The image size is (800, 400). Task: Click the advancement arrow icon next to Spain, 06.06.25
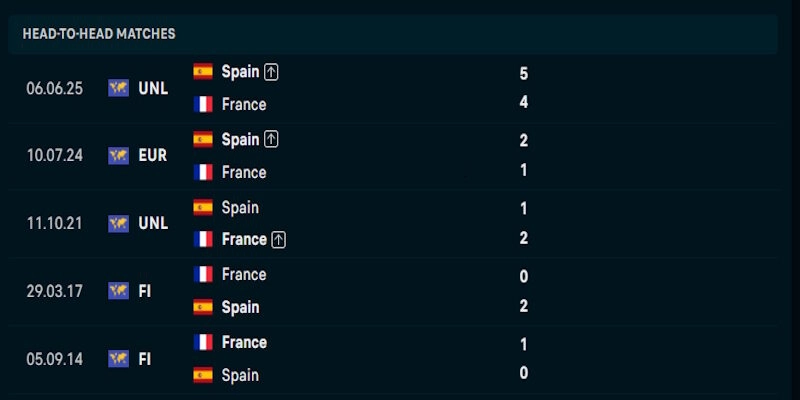click(x=271, y=72)
